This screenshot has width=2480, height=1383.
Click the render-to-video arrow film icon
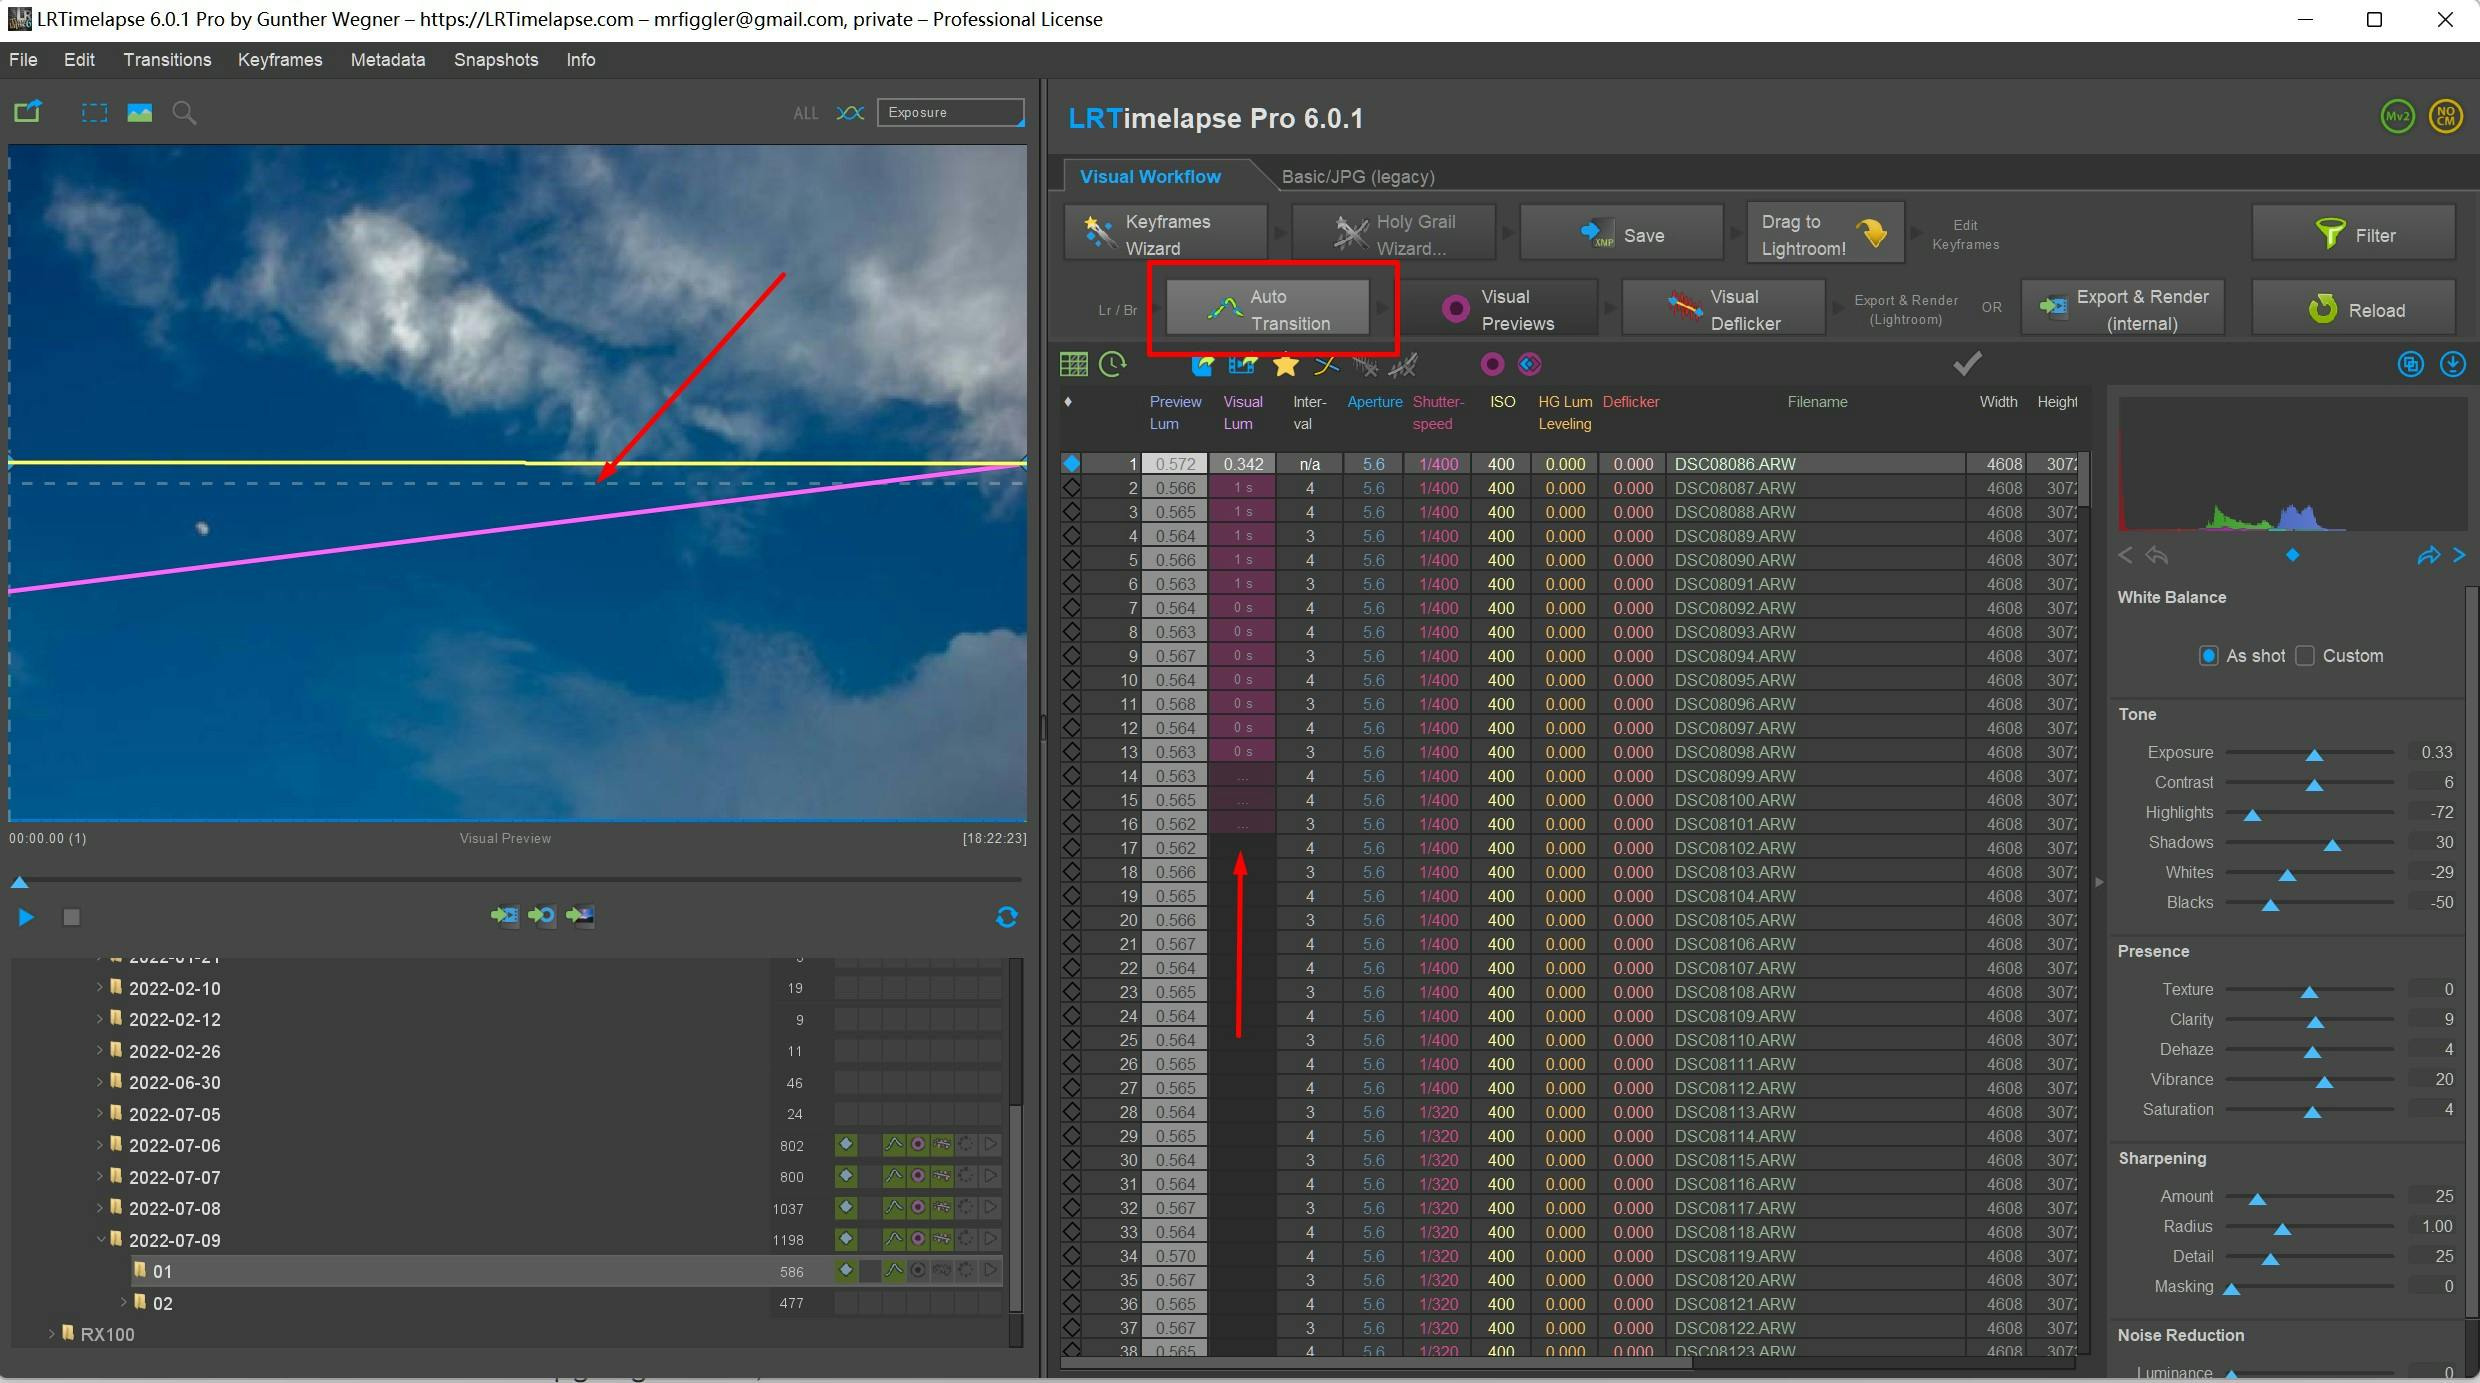(x=505, y=916)
